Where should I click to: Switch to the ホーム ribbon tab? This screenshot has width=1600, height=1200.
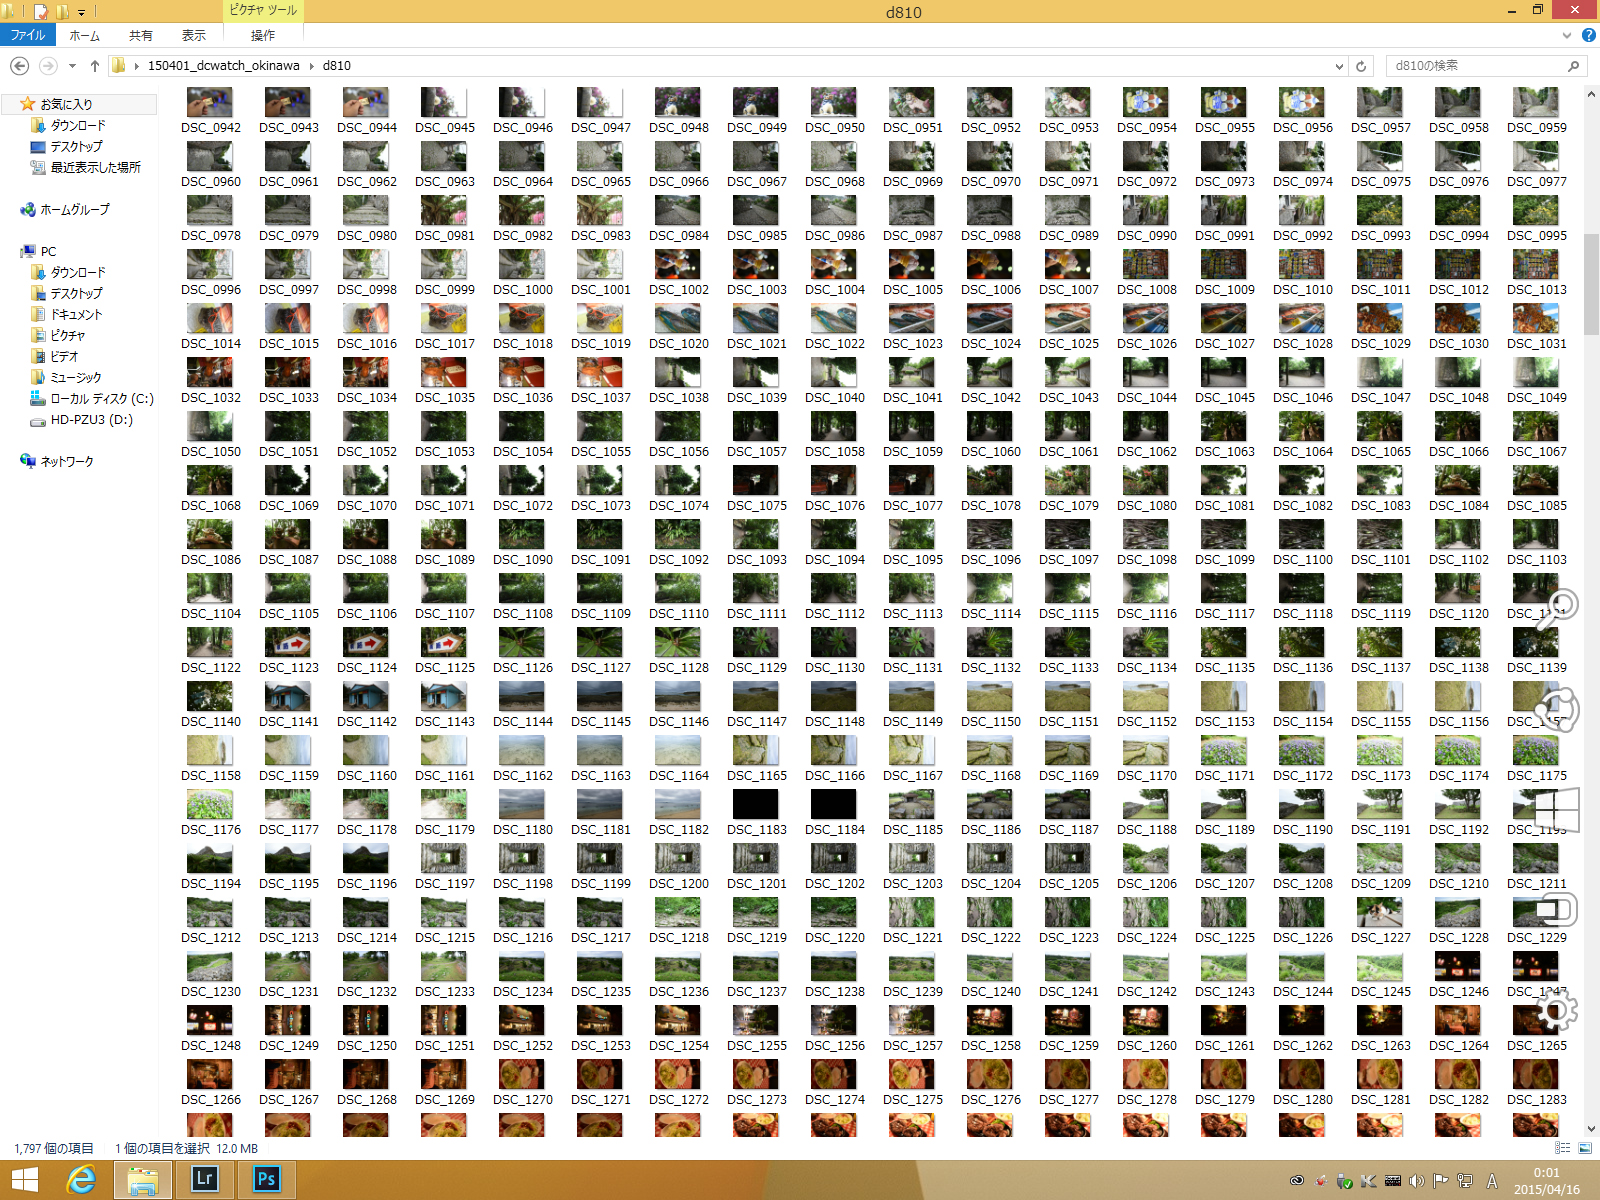85,35
